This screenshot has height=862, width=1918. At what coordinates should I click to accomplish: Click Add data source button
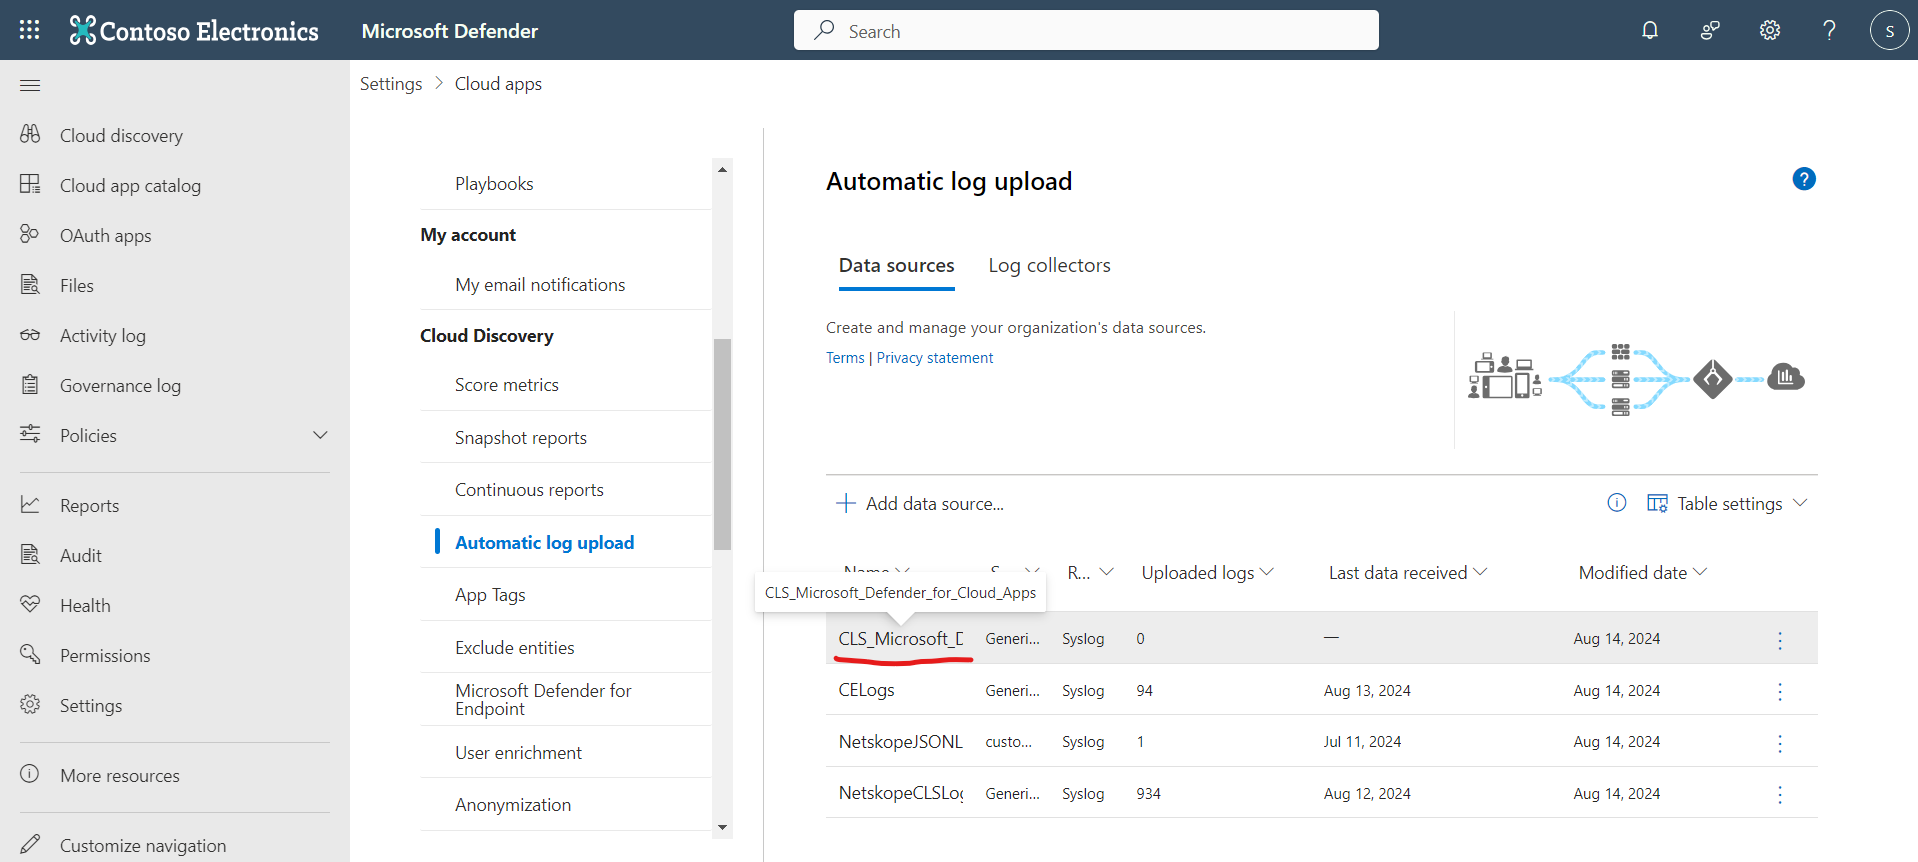(x=919, y=503)
